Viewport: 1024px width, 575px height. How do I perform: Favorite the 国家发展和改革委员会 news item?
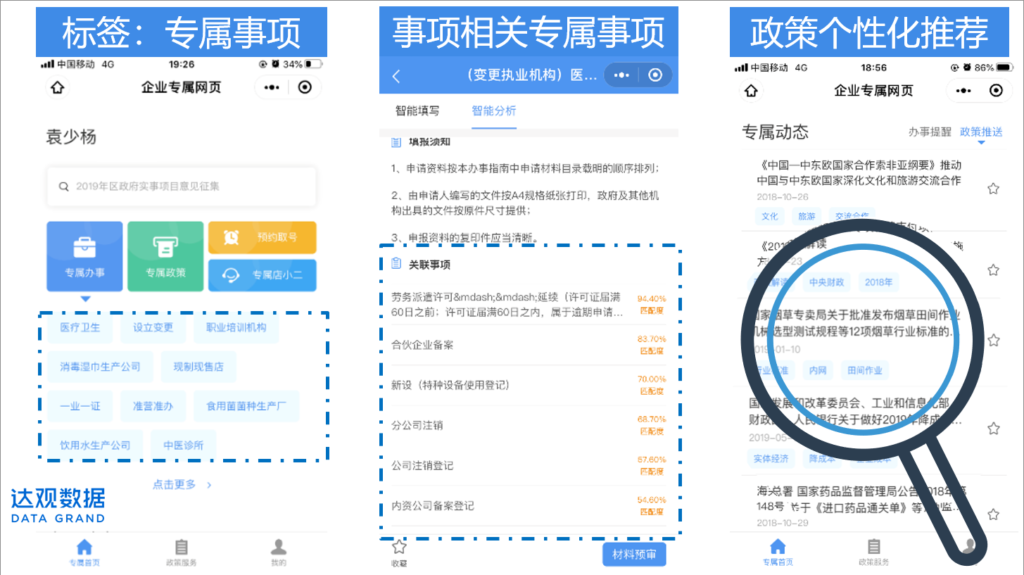pyautogui.click(x=993, y=428)
